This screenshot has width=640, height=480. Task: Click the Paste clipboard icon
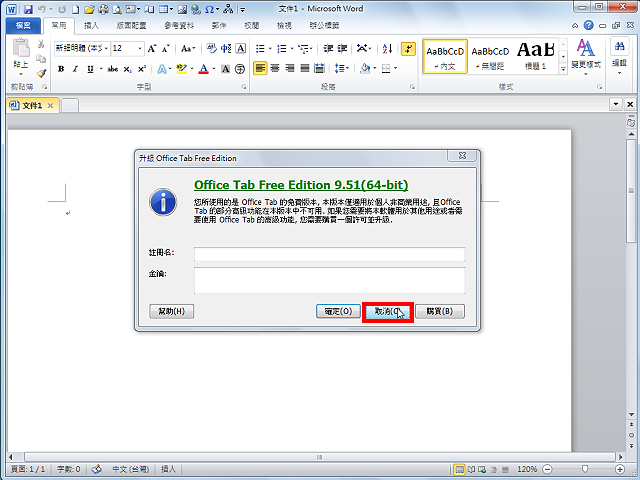click(x=21, y=48)
